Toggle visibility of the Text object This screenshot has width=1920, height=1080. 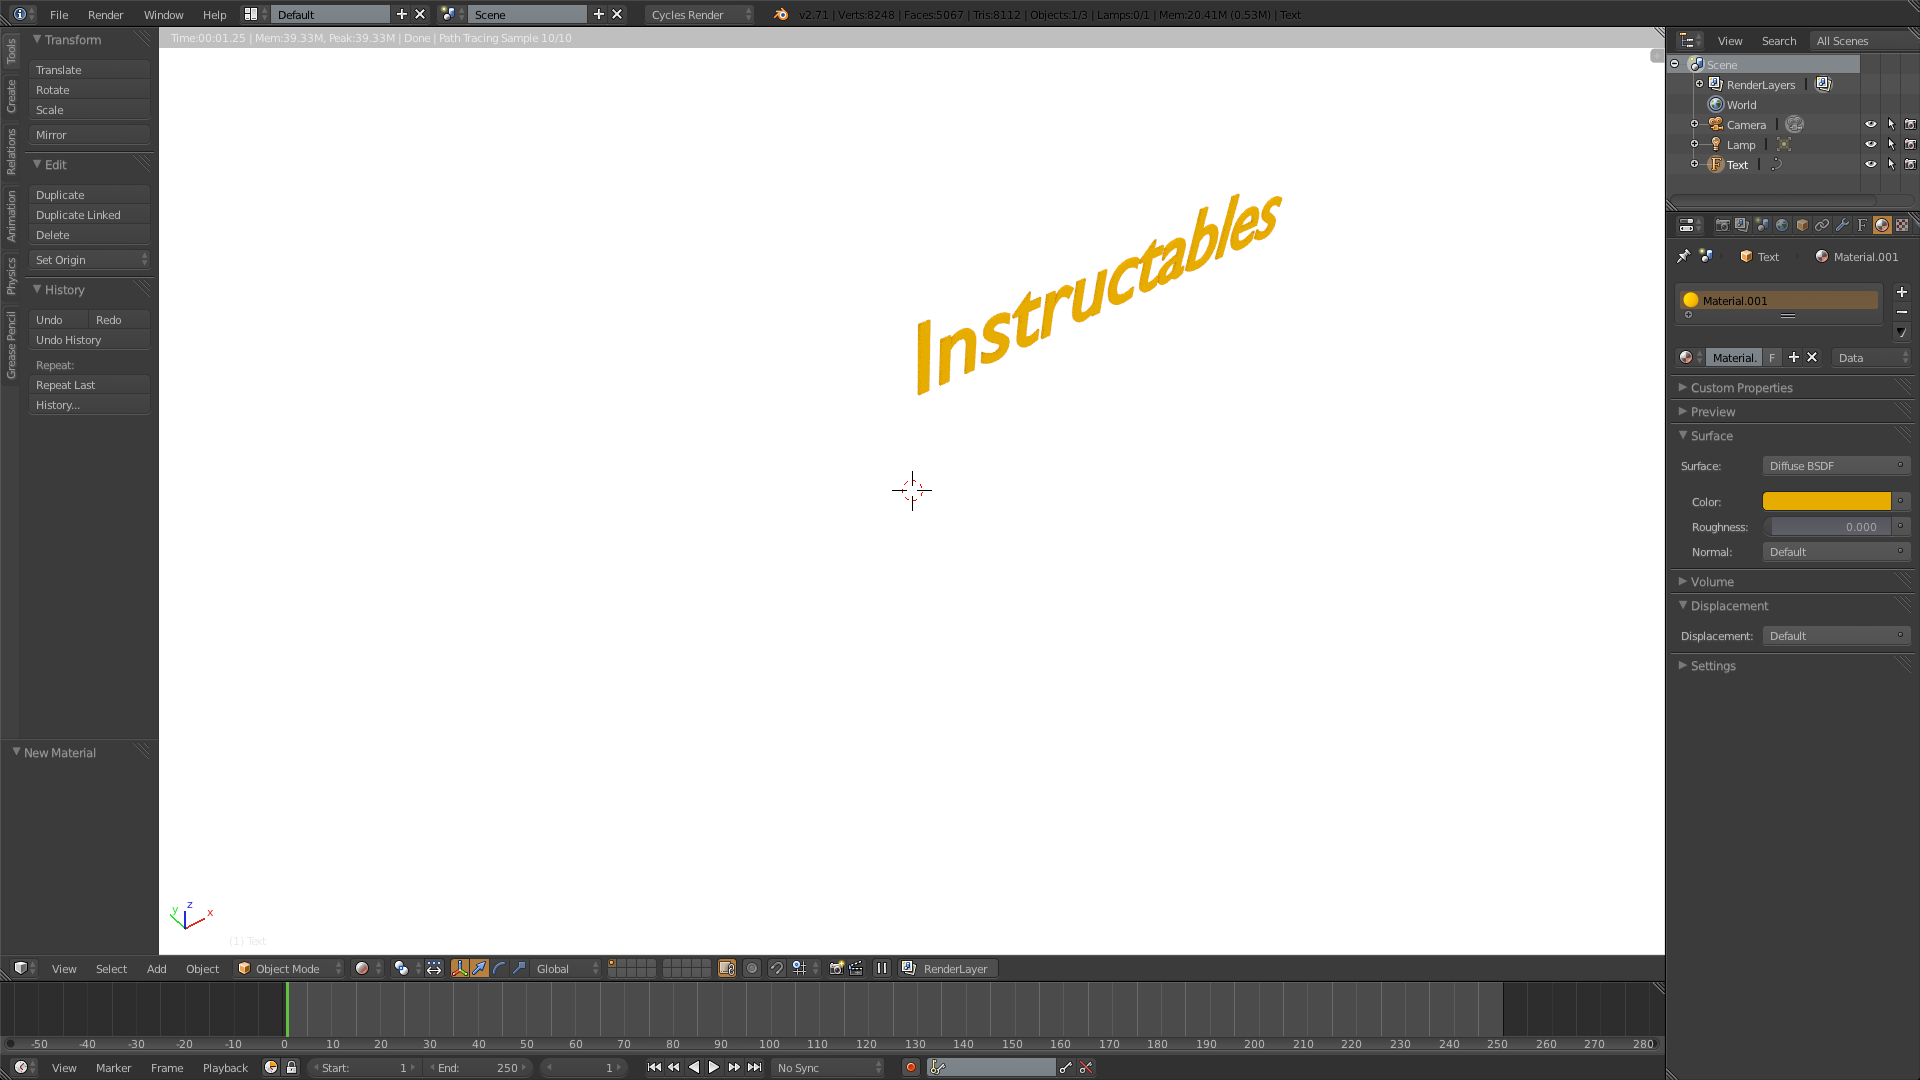click(1871, 164)
